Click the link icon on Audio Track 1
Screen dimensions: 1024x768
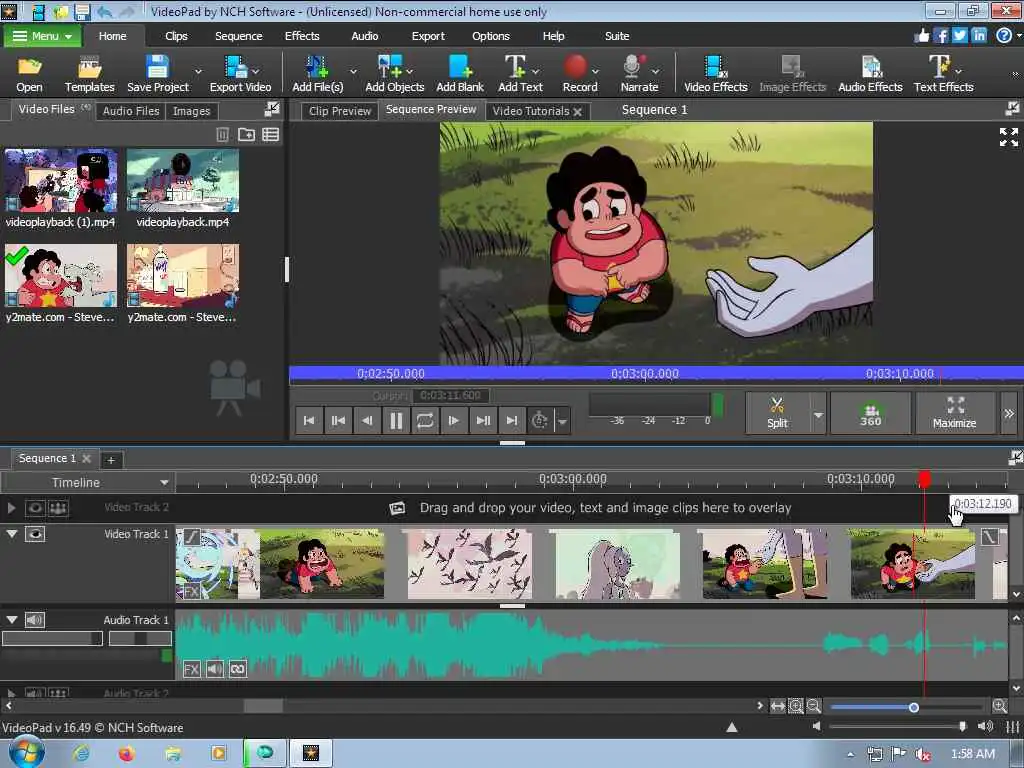click(x=238, y=669)
